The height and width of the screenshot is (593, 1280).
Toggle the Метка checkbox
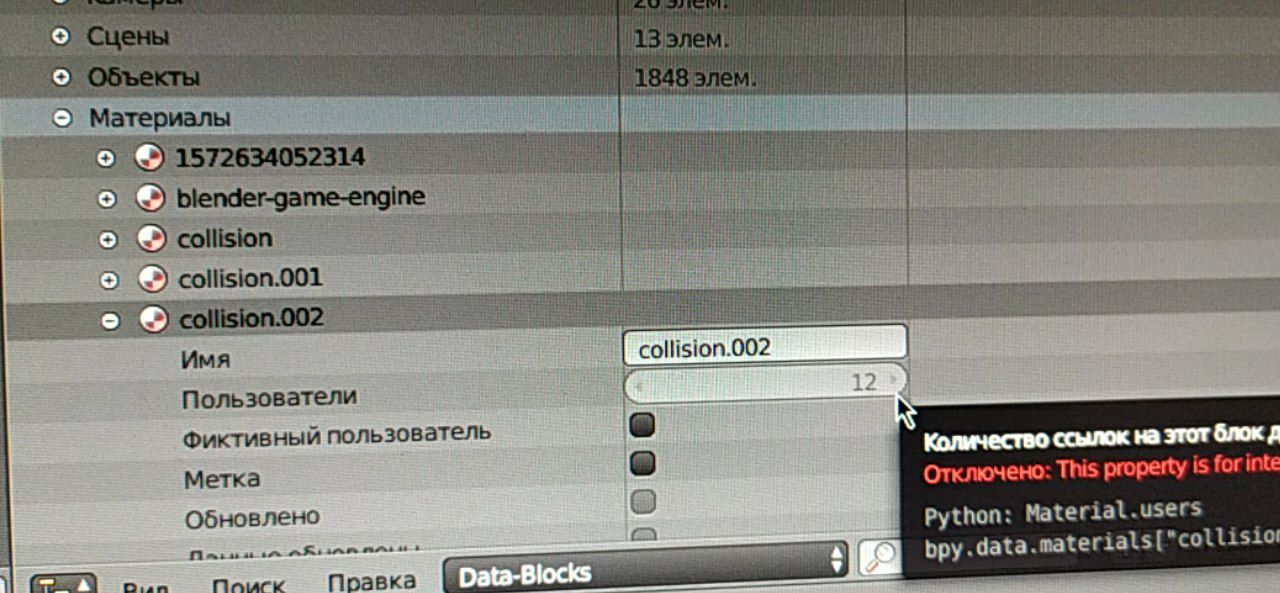644,464
